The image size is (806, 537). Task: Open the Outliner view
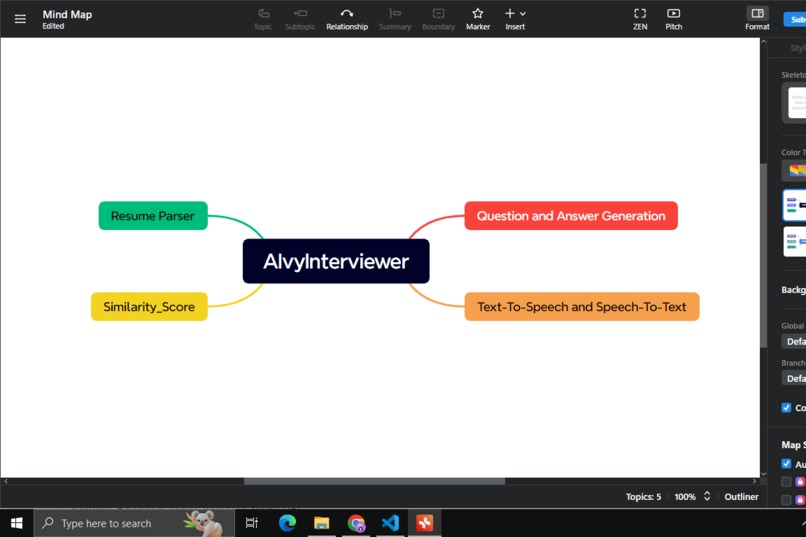(741, 496)
